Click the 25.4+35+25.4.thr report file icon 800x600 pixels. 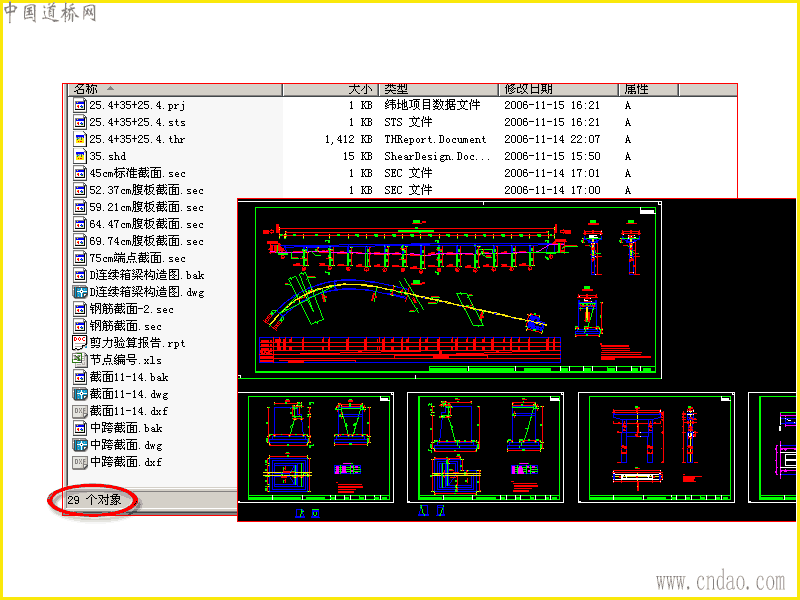(x=80, y=139)
